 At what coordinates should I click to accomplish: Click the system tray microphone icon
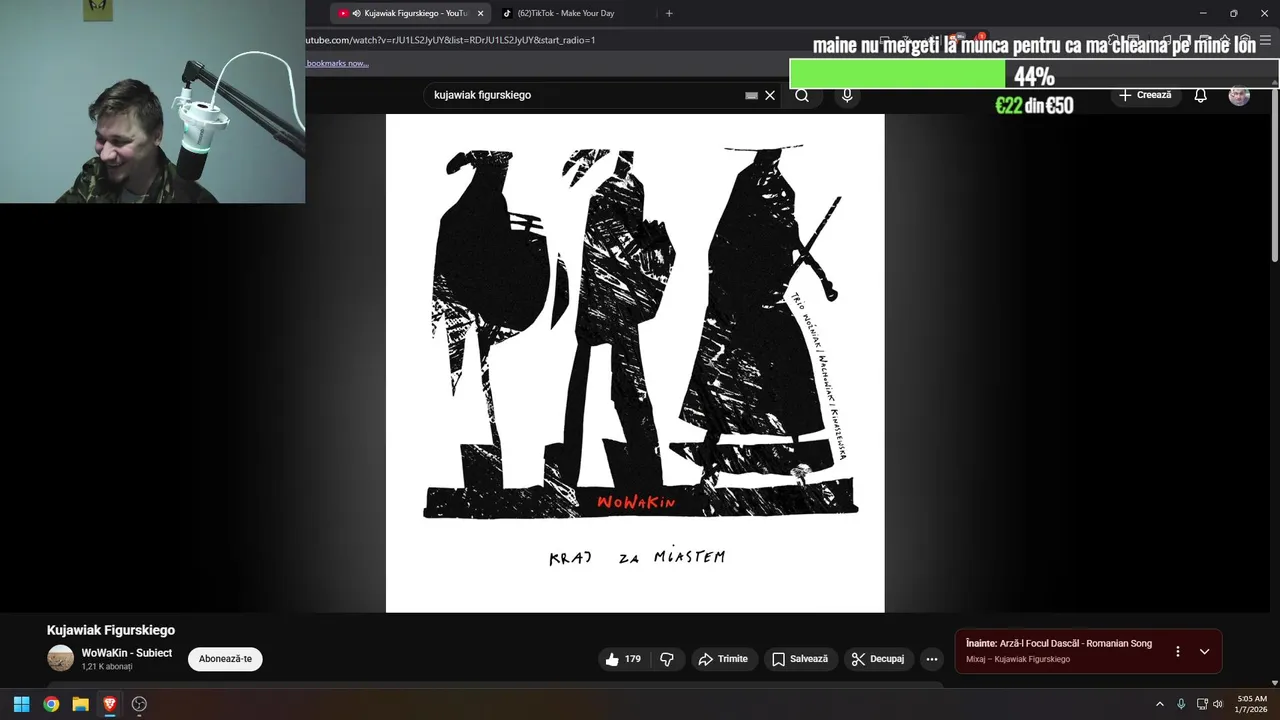(x=1181, y=704)
